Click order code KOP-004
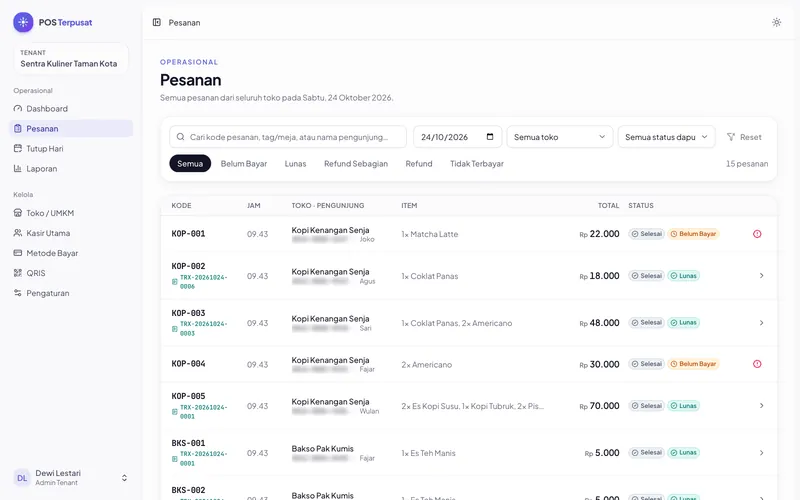The width and height of the screenshot is (800, 500). (x=188, y=364)
